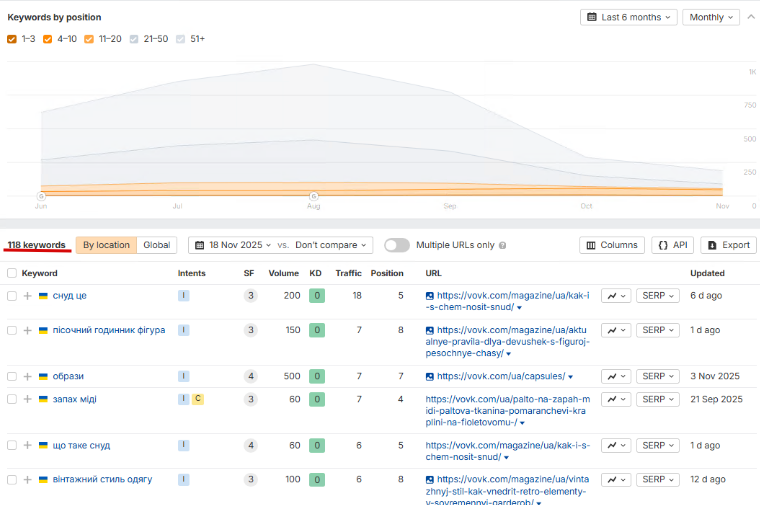
Task: Check the row checkbox for снуд це
Action: pyautogui.click(x=12, y=296)
